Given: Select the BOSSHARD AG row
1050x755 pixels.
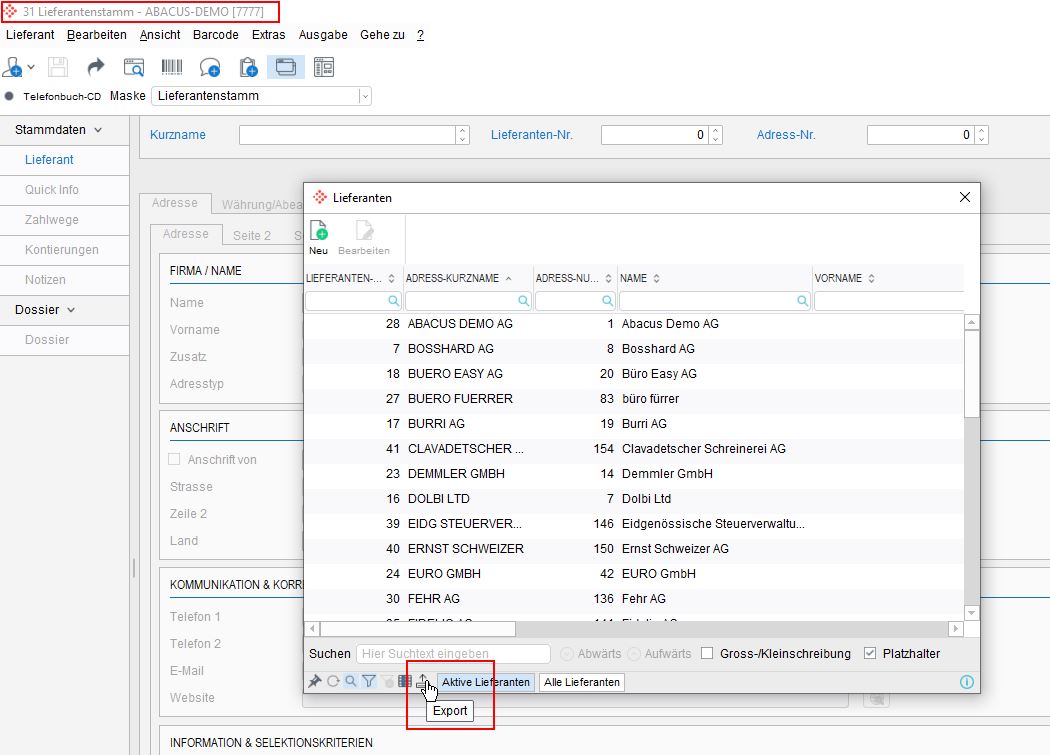Looking at the screenshot, I should [633, 349].
